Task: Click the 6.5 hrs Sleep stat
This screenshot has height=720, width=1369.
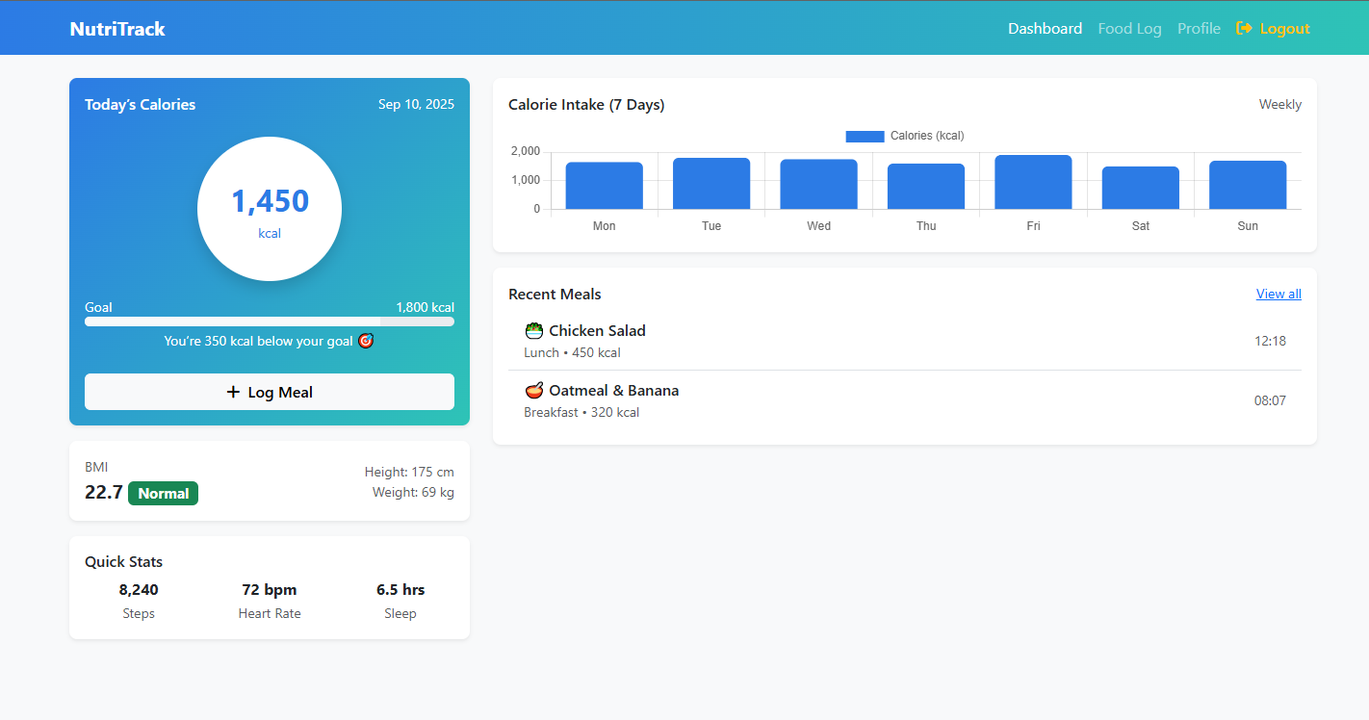Action: pos(400,601)
